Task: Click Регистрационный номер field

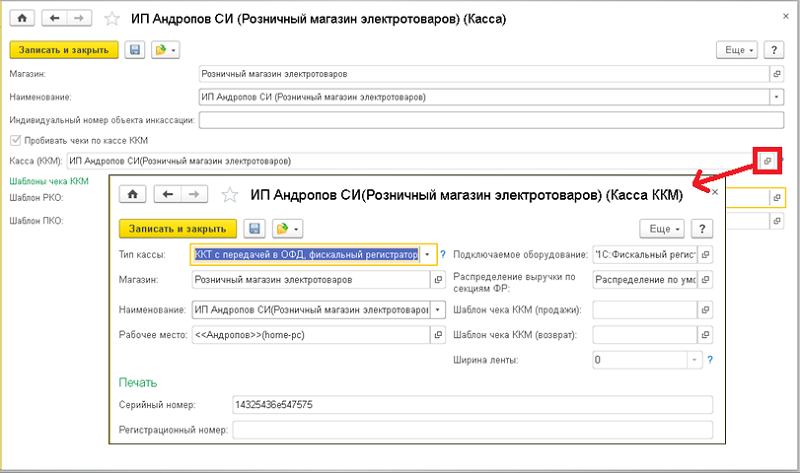Action: pyautogui.click(x=472, y=430)
